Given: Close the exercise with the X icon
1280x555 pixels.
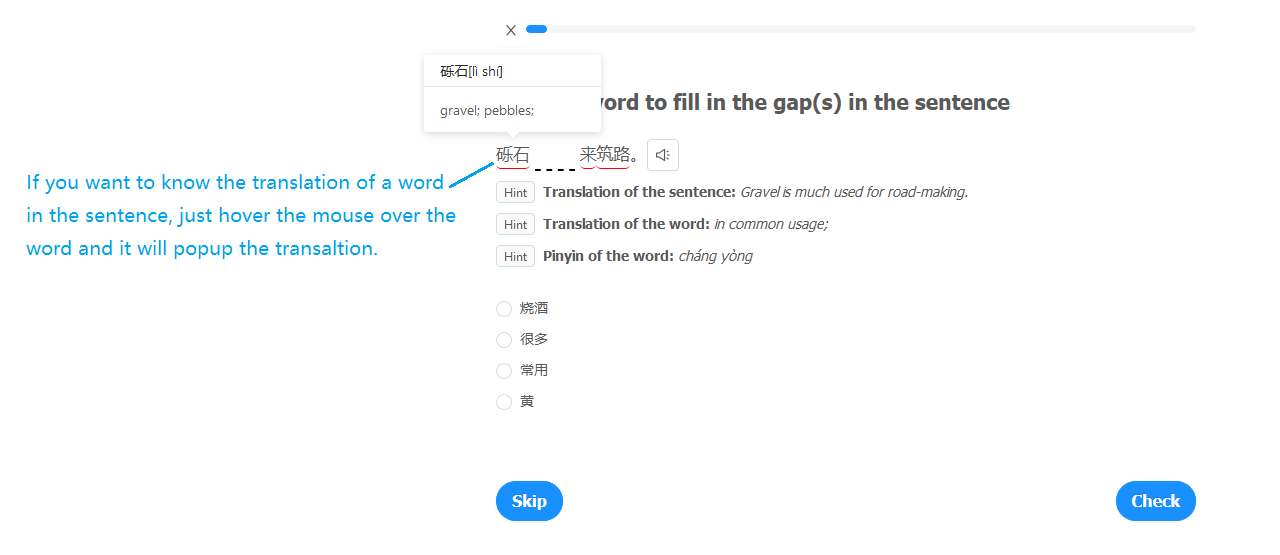Looking at the screenshot, I should (511, 30).
